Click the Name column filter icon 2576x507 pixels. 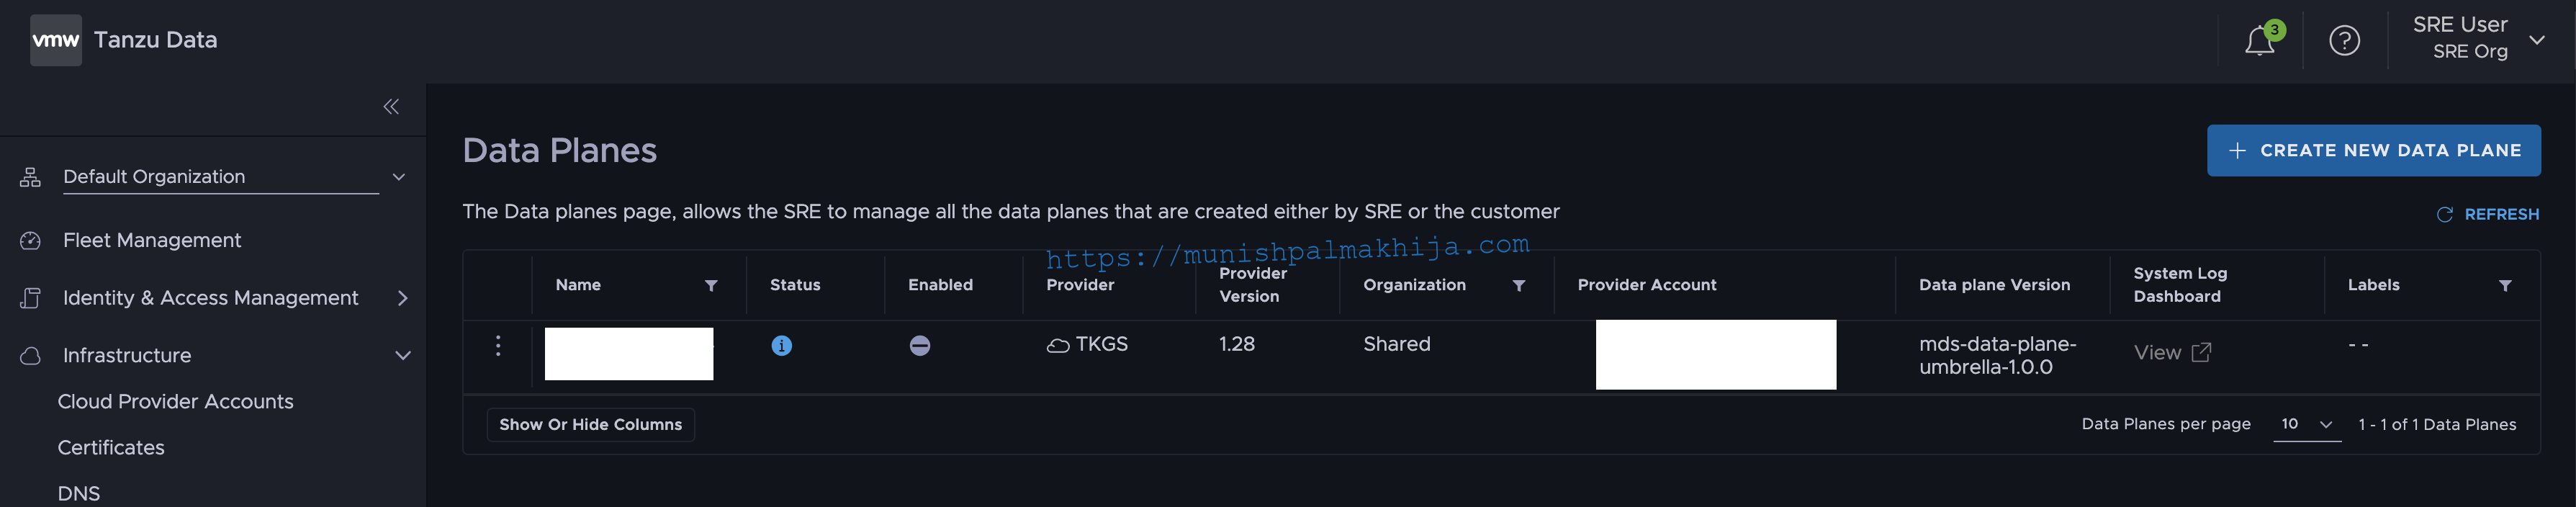point(711,285)
